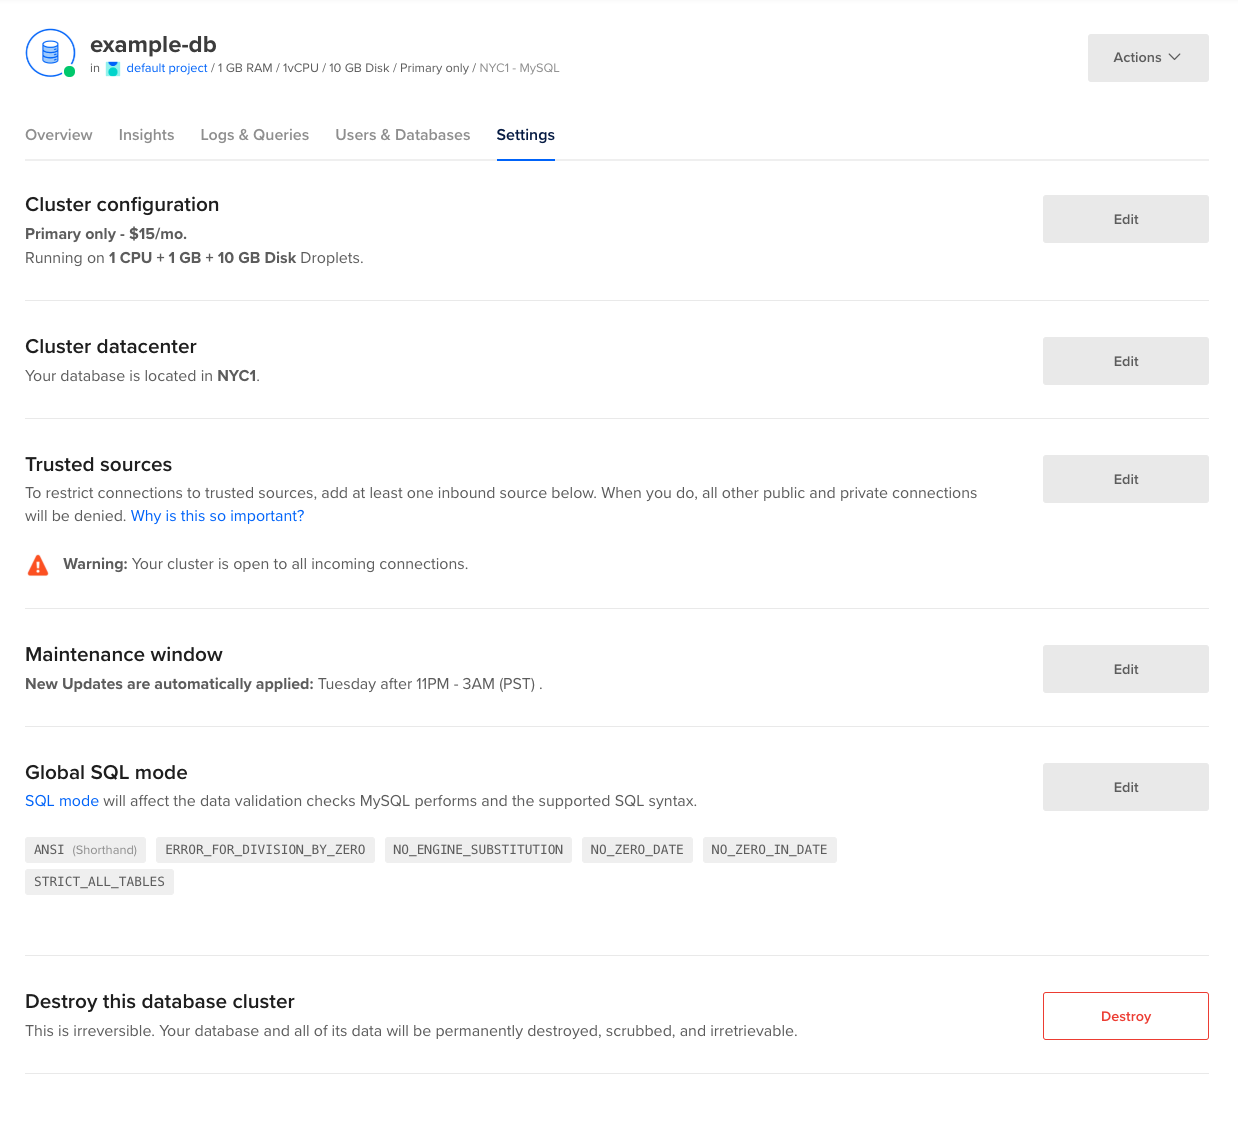Viewport: 1238px width, 1137px height.
Task: Click the 'Why is this so important?' link
Action: click(217, 516)
